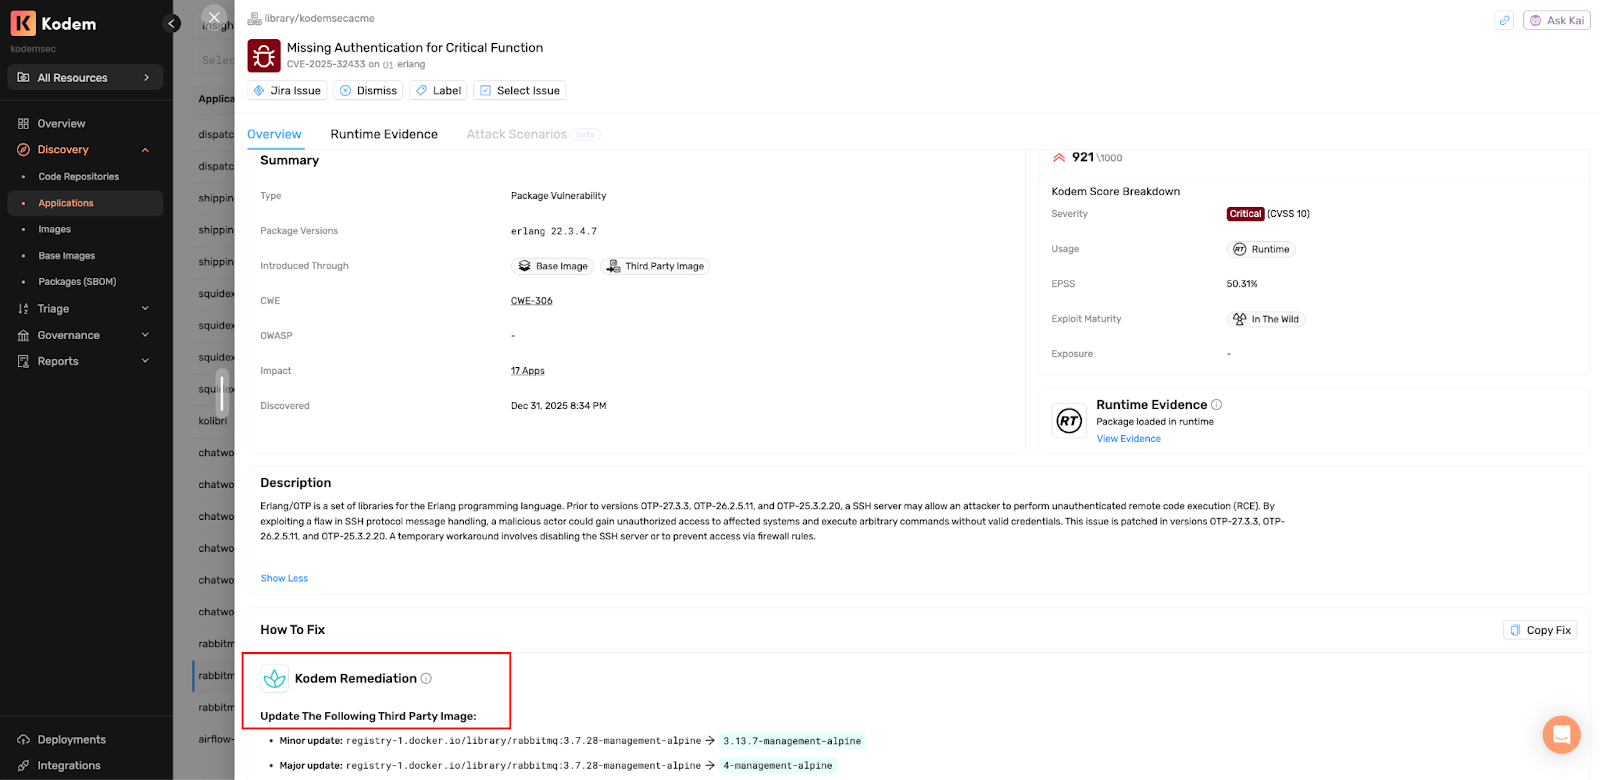Click the Third Party Image tag
The width and height of the screenshot is (1600, 780).
click(x=655, y=266)
